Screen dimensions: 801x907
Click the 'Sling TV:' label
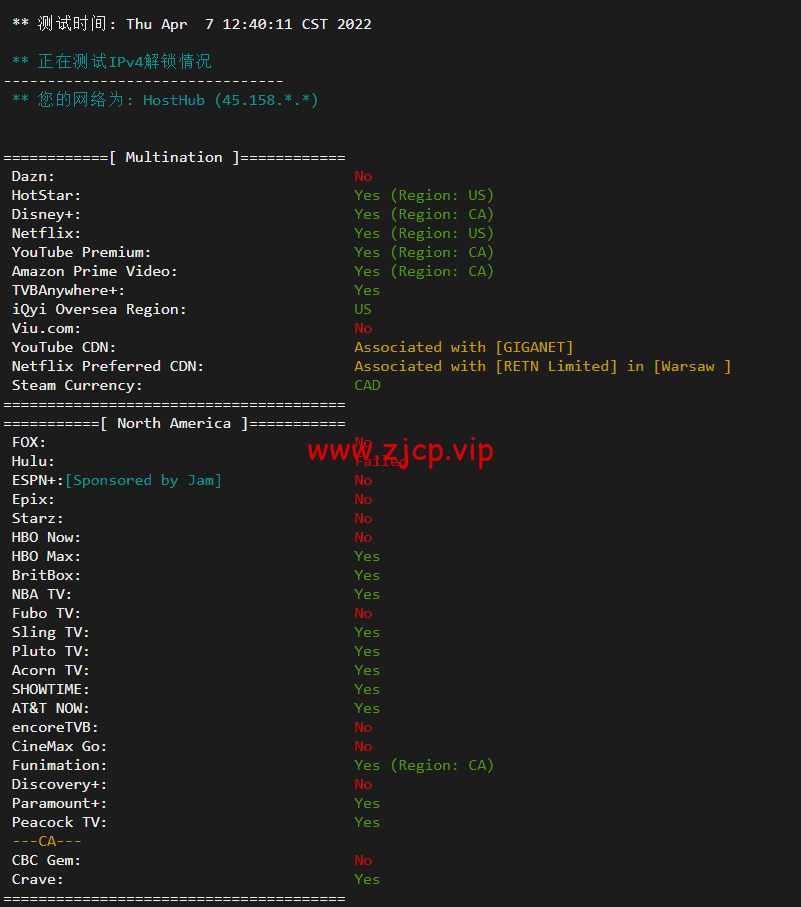click(x=51, y=633)
